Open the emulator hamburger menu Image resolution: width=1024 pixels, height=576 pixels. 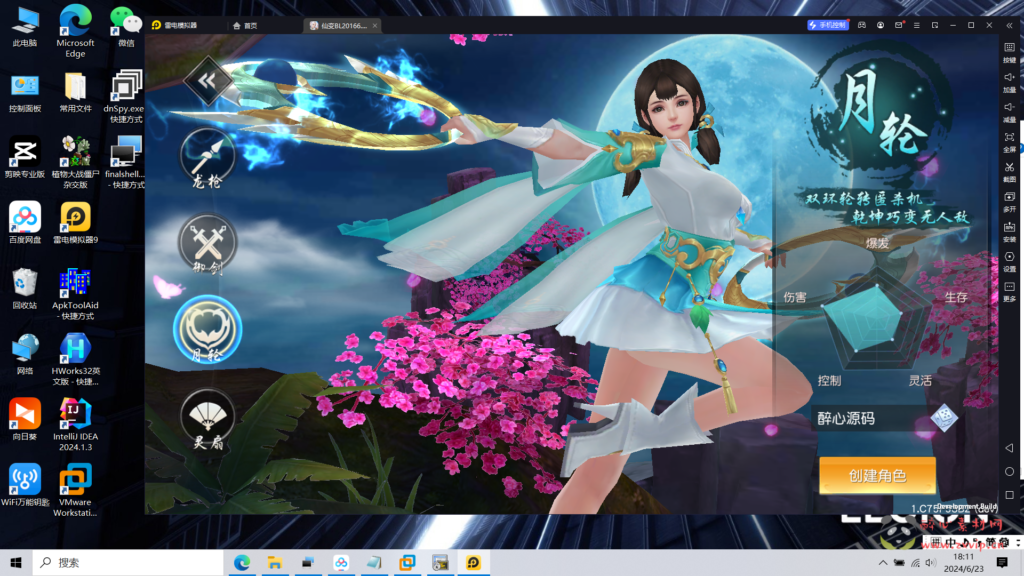pyautogui.click(x=919, y=24)
